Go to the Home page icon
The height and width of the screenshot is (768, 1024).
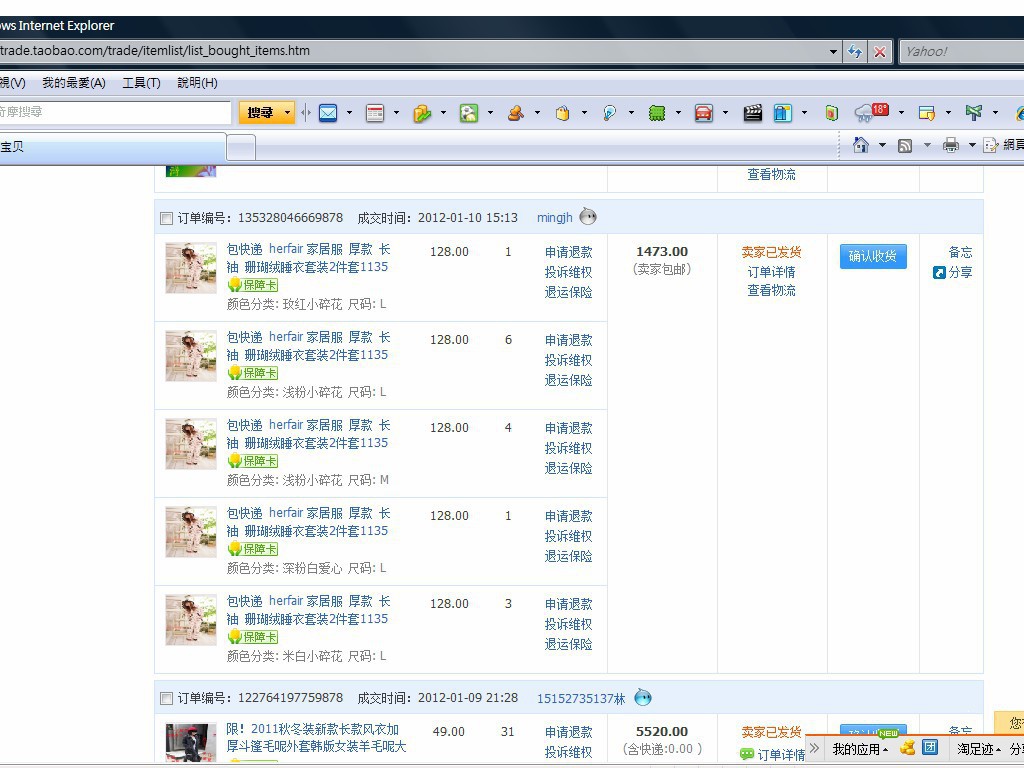[x=861, y=145]
